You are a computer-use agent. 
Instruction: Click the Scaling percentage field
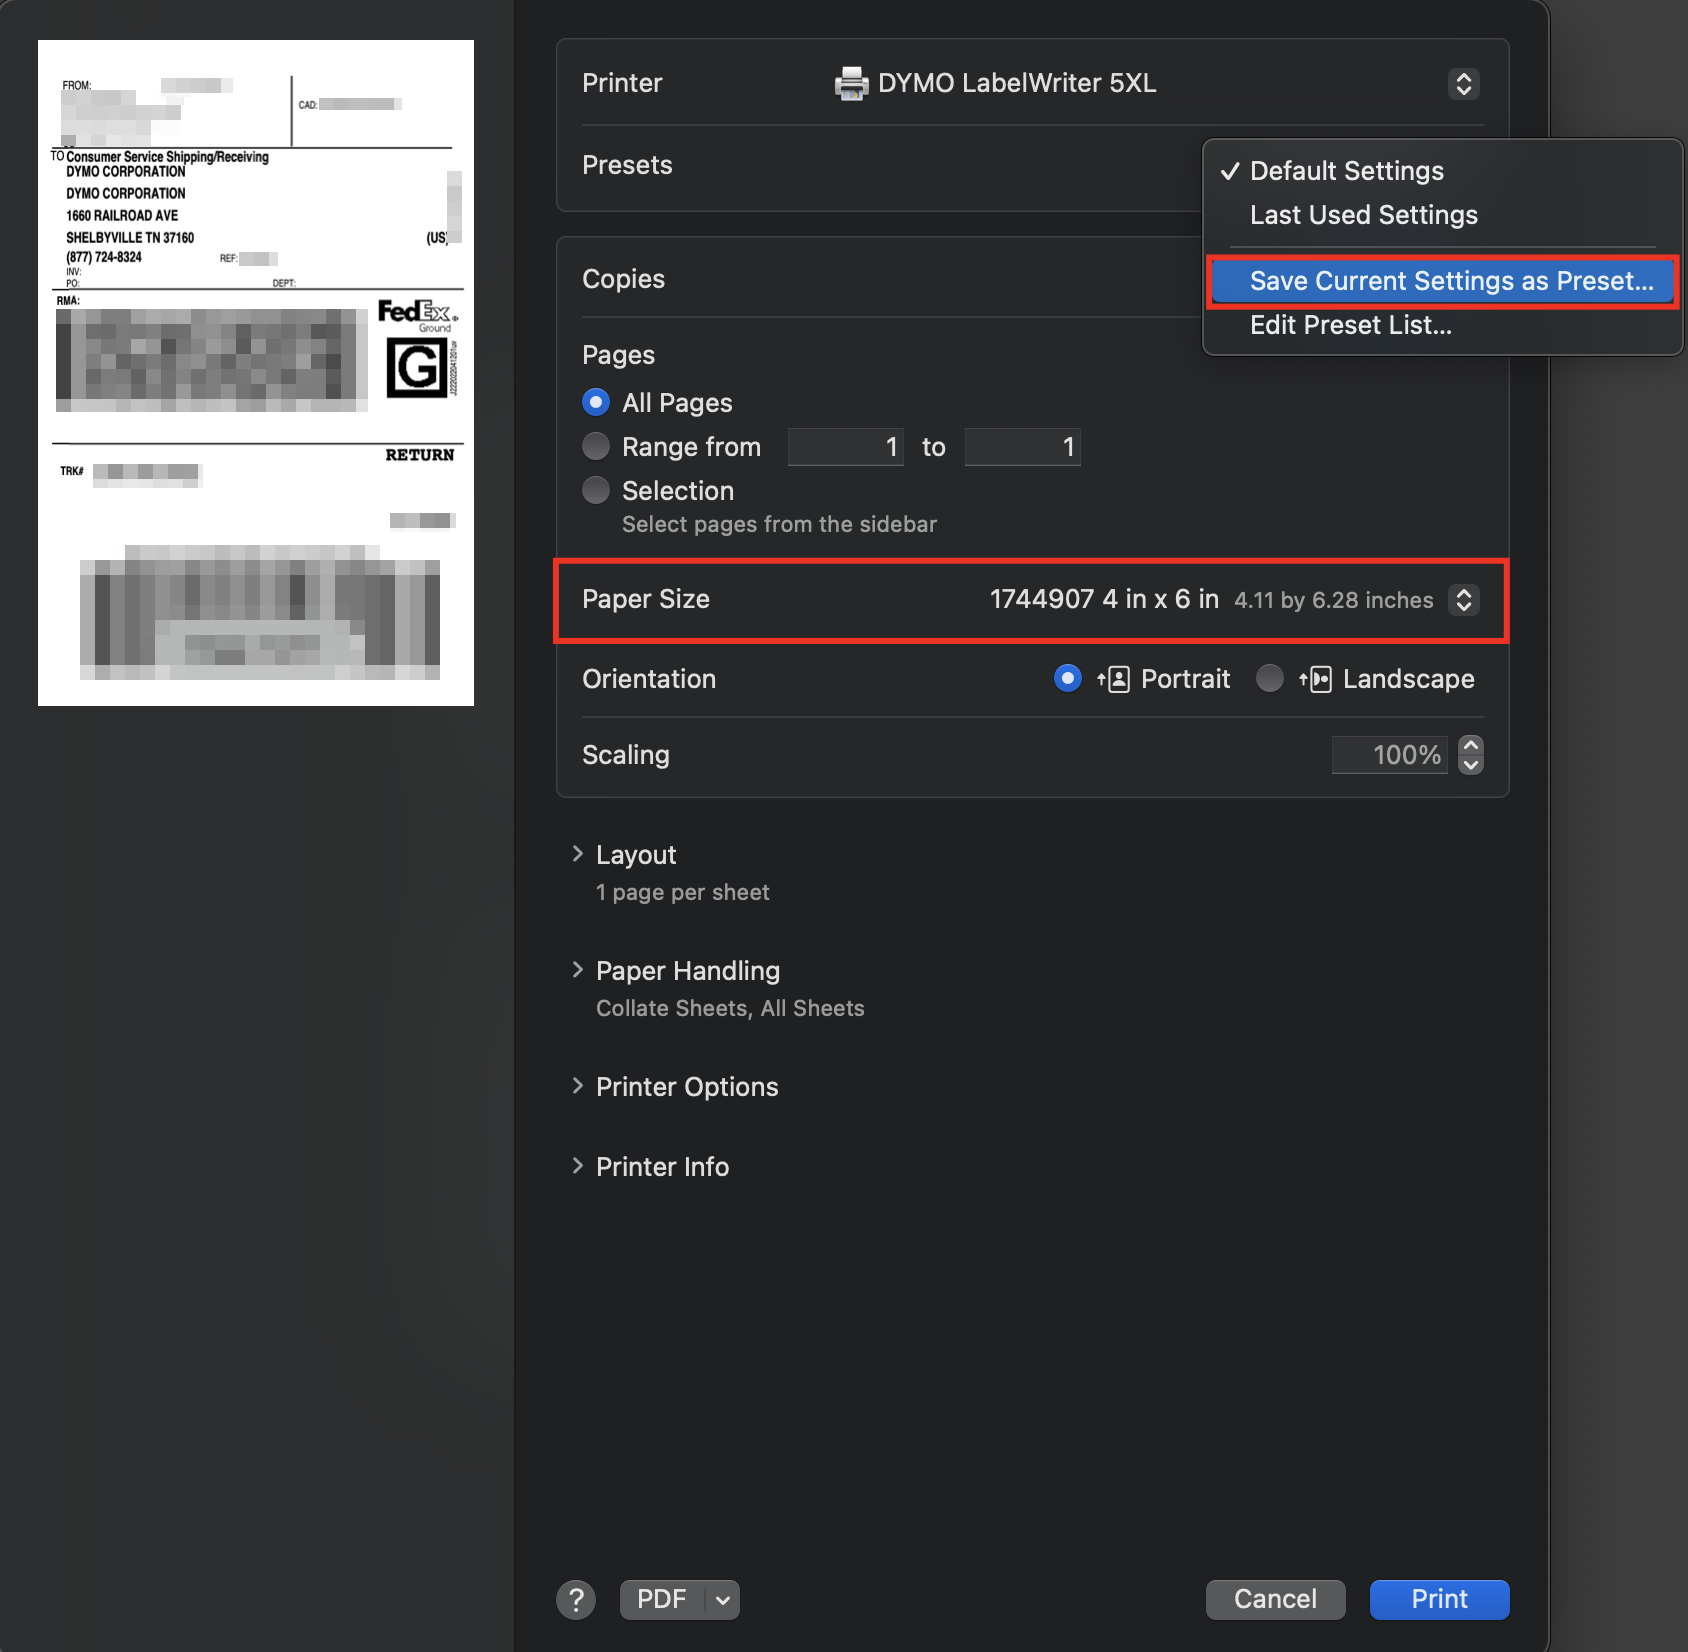point(1389,755)
